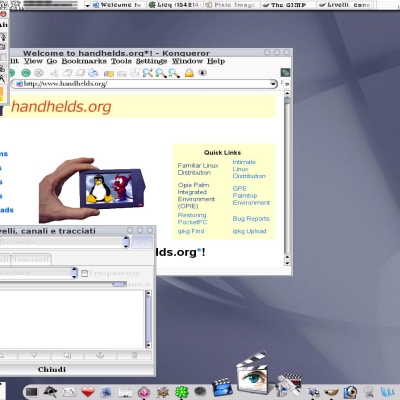This screenshot has width=400, height=400.
Task: Open the GPE Palmtop Environment link
Action: tap(251, 195)
